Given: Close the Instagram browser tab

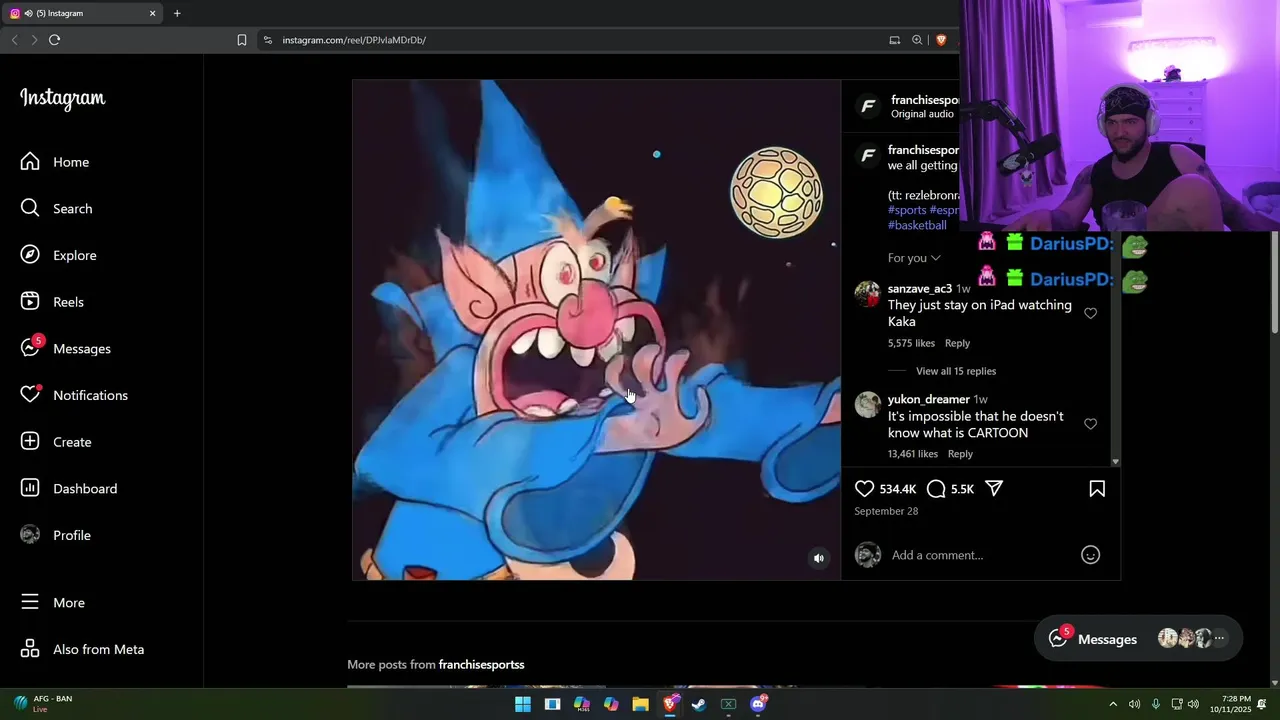Looking at the screenshot, I should [152, 13].
